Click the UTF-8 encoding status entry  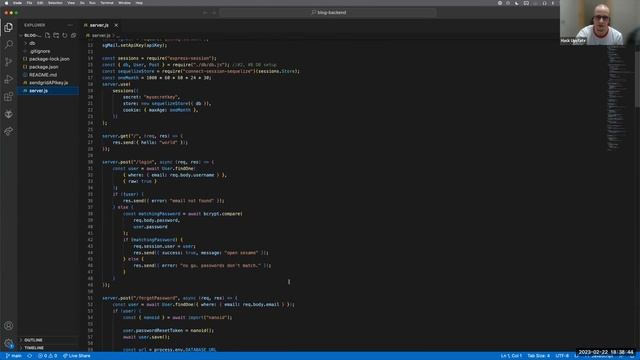(x=562, y=356)
